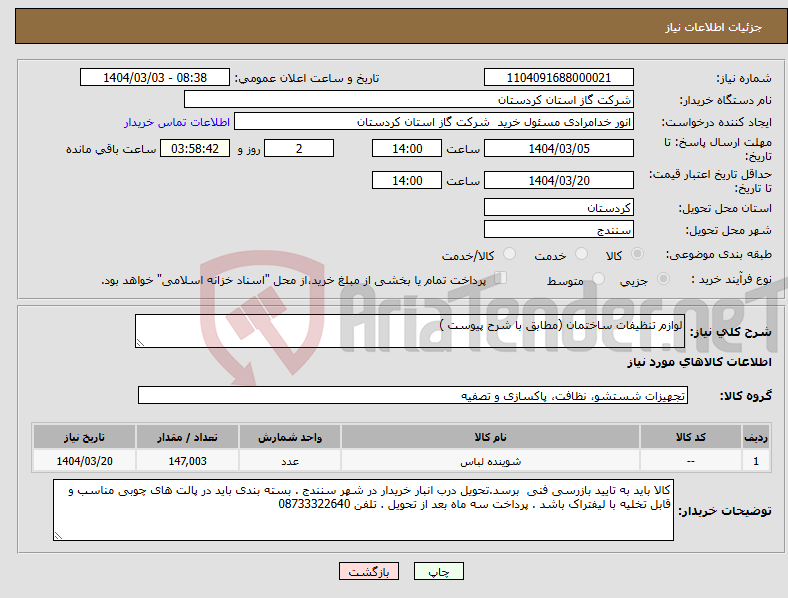
Task: Click the resize grip of توضیحات خریدار box
Action: pos(58,536)
